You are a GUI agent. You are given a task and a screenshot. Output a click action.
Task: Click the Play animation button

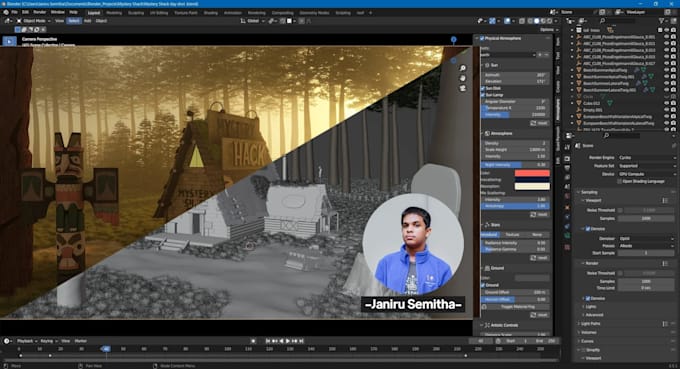click(x=288, y=341)
